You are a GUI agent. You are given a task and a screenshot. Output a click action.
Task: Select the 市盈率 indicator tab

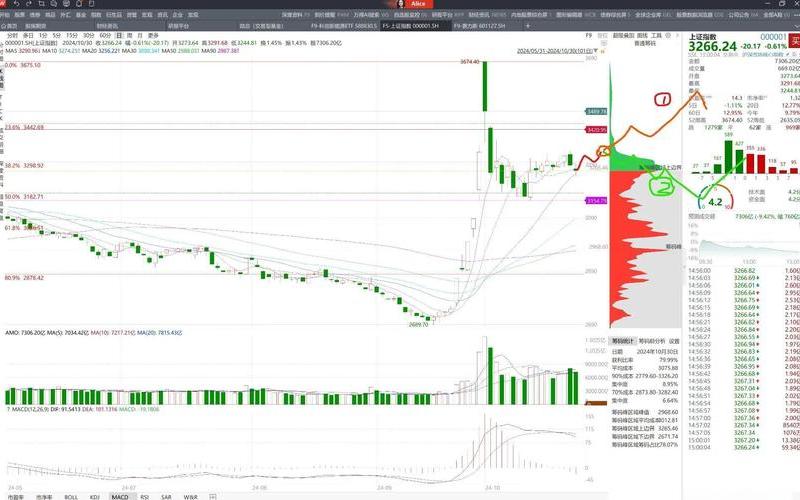15,496
